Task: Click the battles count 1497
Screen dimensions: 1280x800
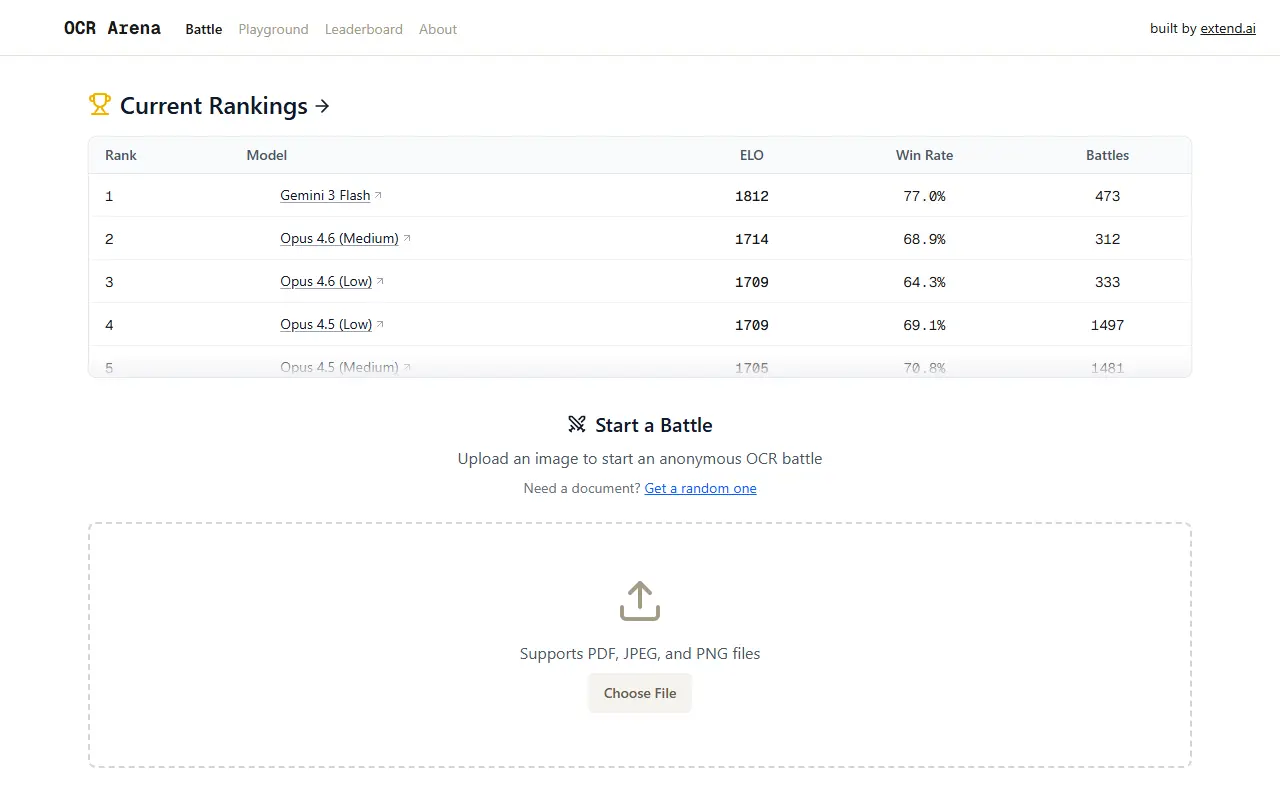Action: coord(1108,325)
